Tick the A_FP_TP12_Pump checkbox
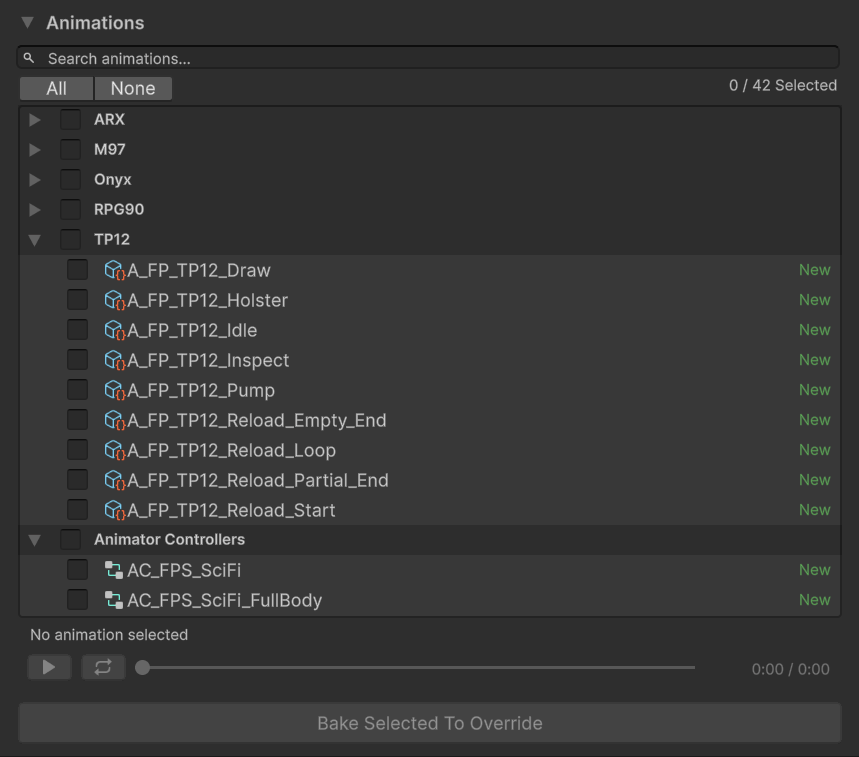 coord(77,391)
